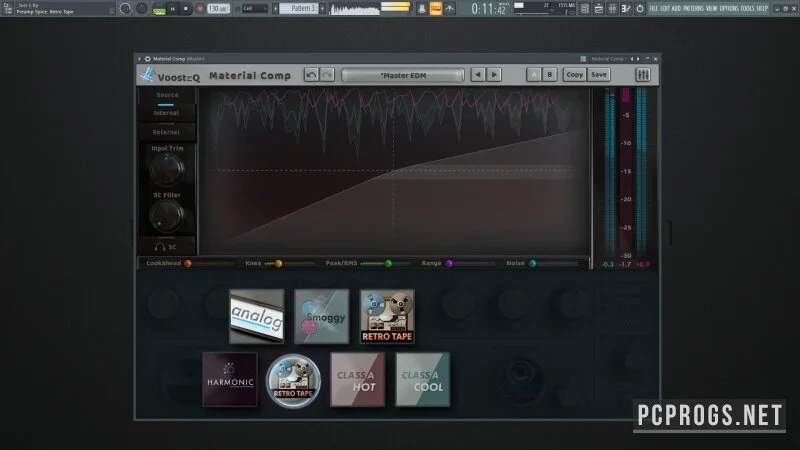Open the TOOLS menu

tap(747, 9)
